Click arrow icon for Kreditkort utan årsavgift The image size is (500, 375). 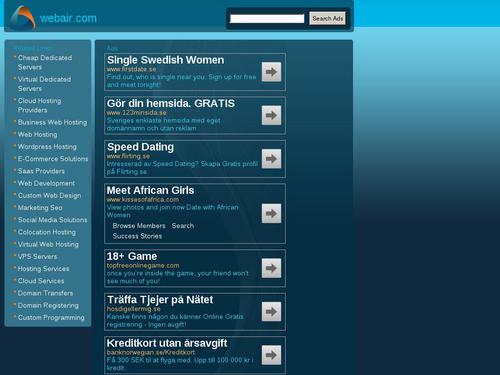click(271, 355)
